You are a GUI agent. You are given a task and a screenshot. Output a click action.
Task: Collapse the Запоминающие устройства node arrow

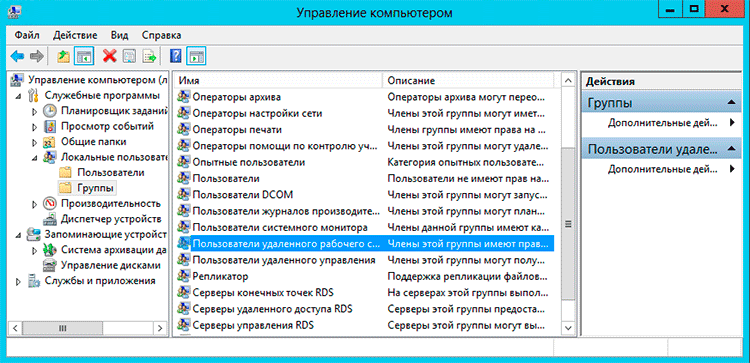[x=19, y=235]
